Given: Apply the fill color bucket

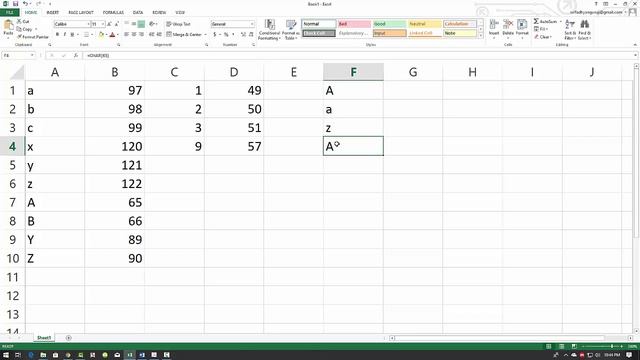Looking at the screenshot, I should pyautogui.click(x=101, y=35).
